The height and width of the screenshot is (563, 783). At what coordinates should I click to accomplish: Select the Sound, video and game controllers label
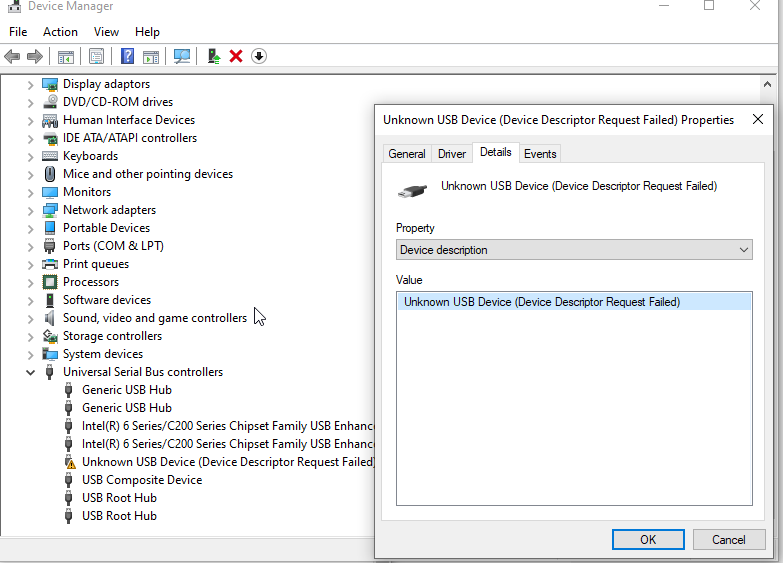[x=155, y=318]
